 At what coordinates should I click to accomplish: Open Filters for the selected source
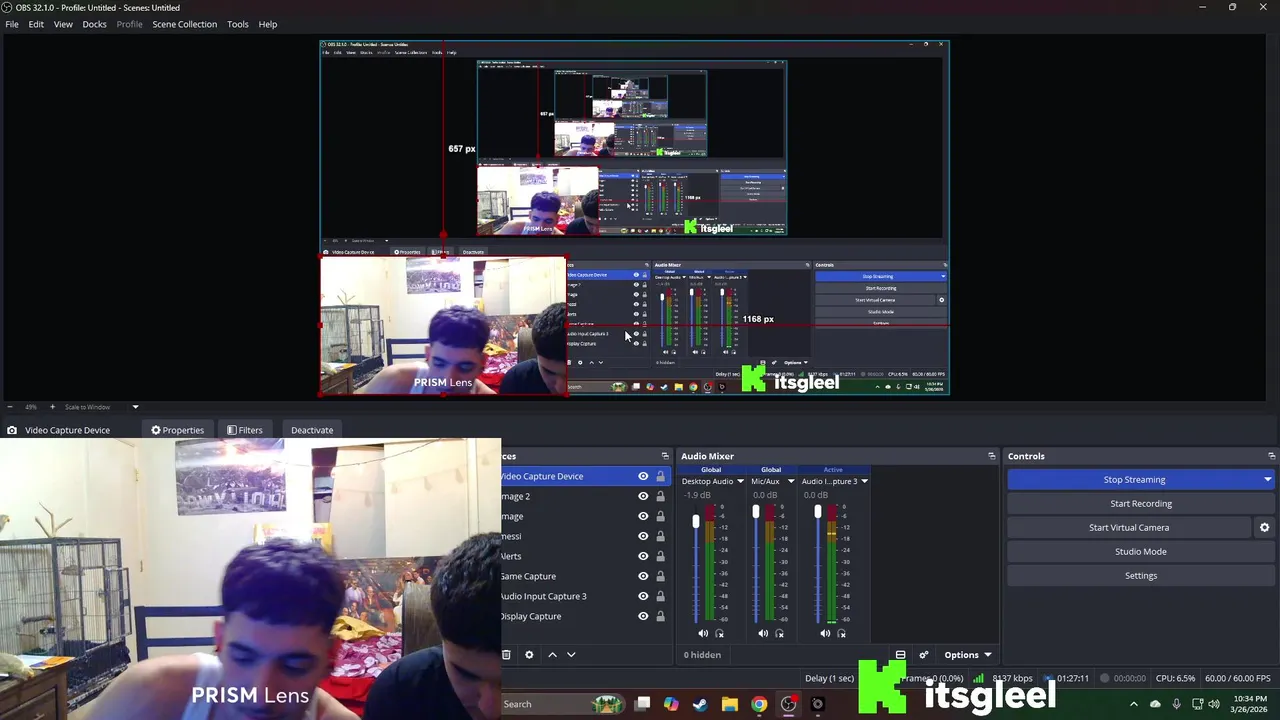click(x=245, y=430)
